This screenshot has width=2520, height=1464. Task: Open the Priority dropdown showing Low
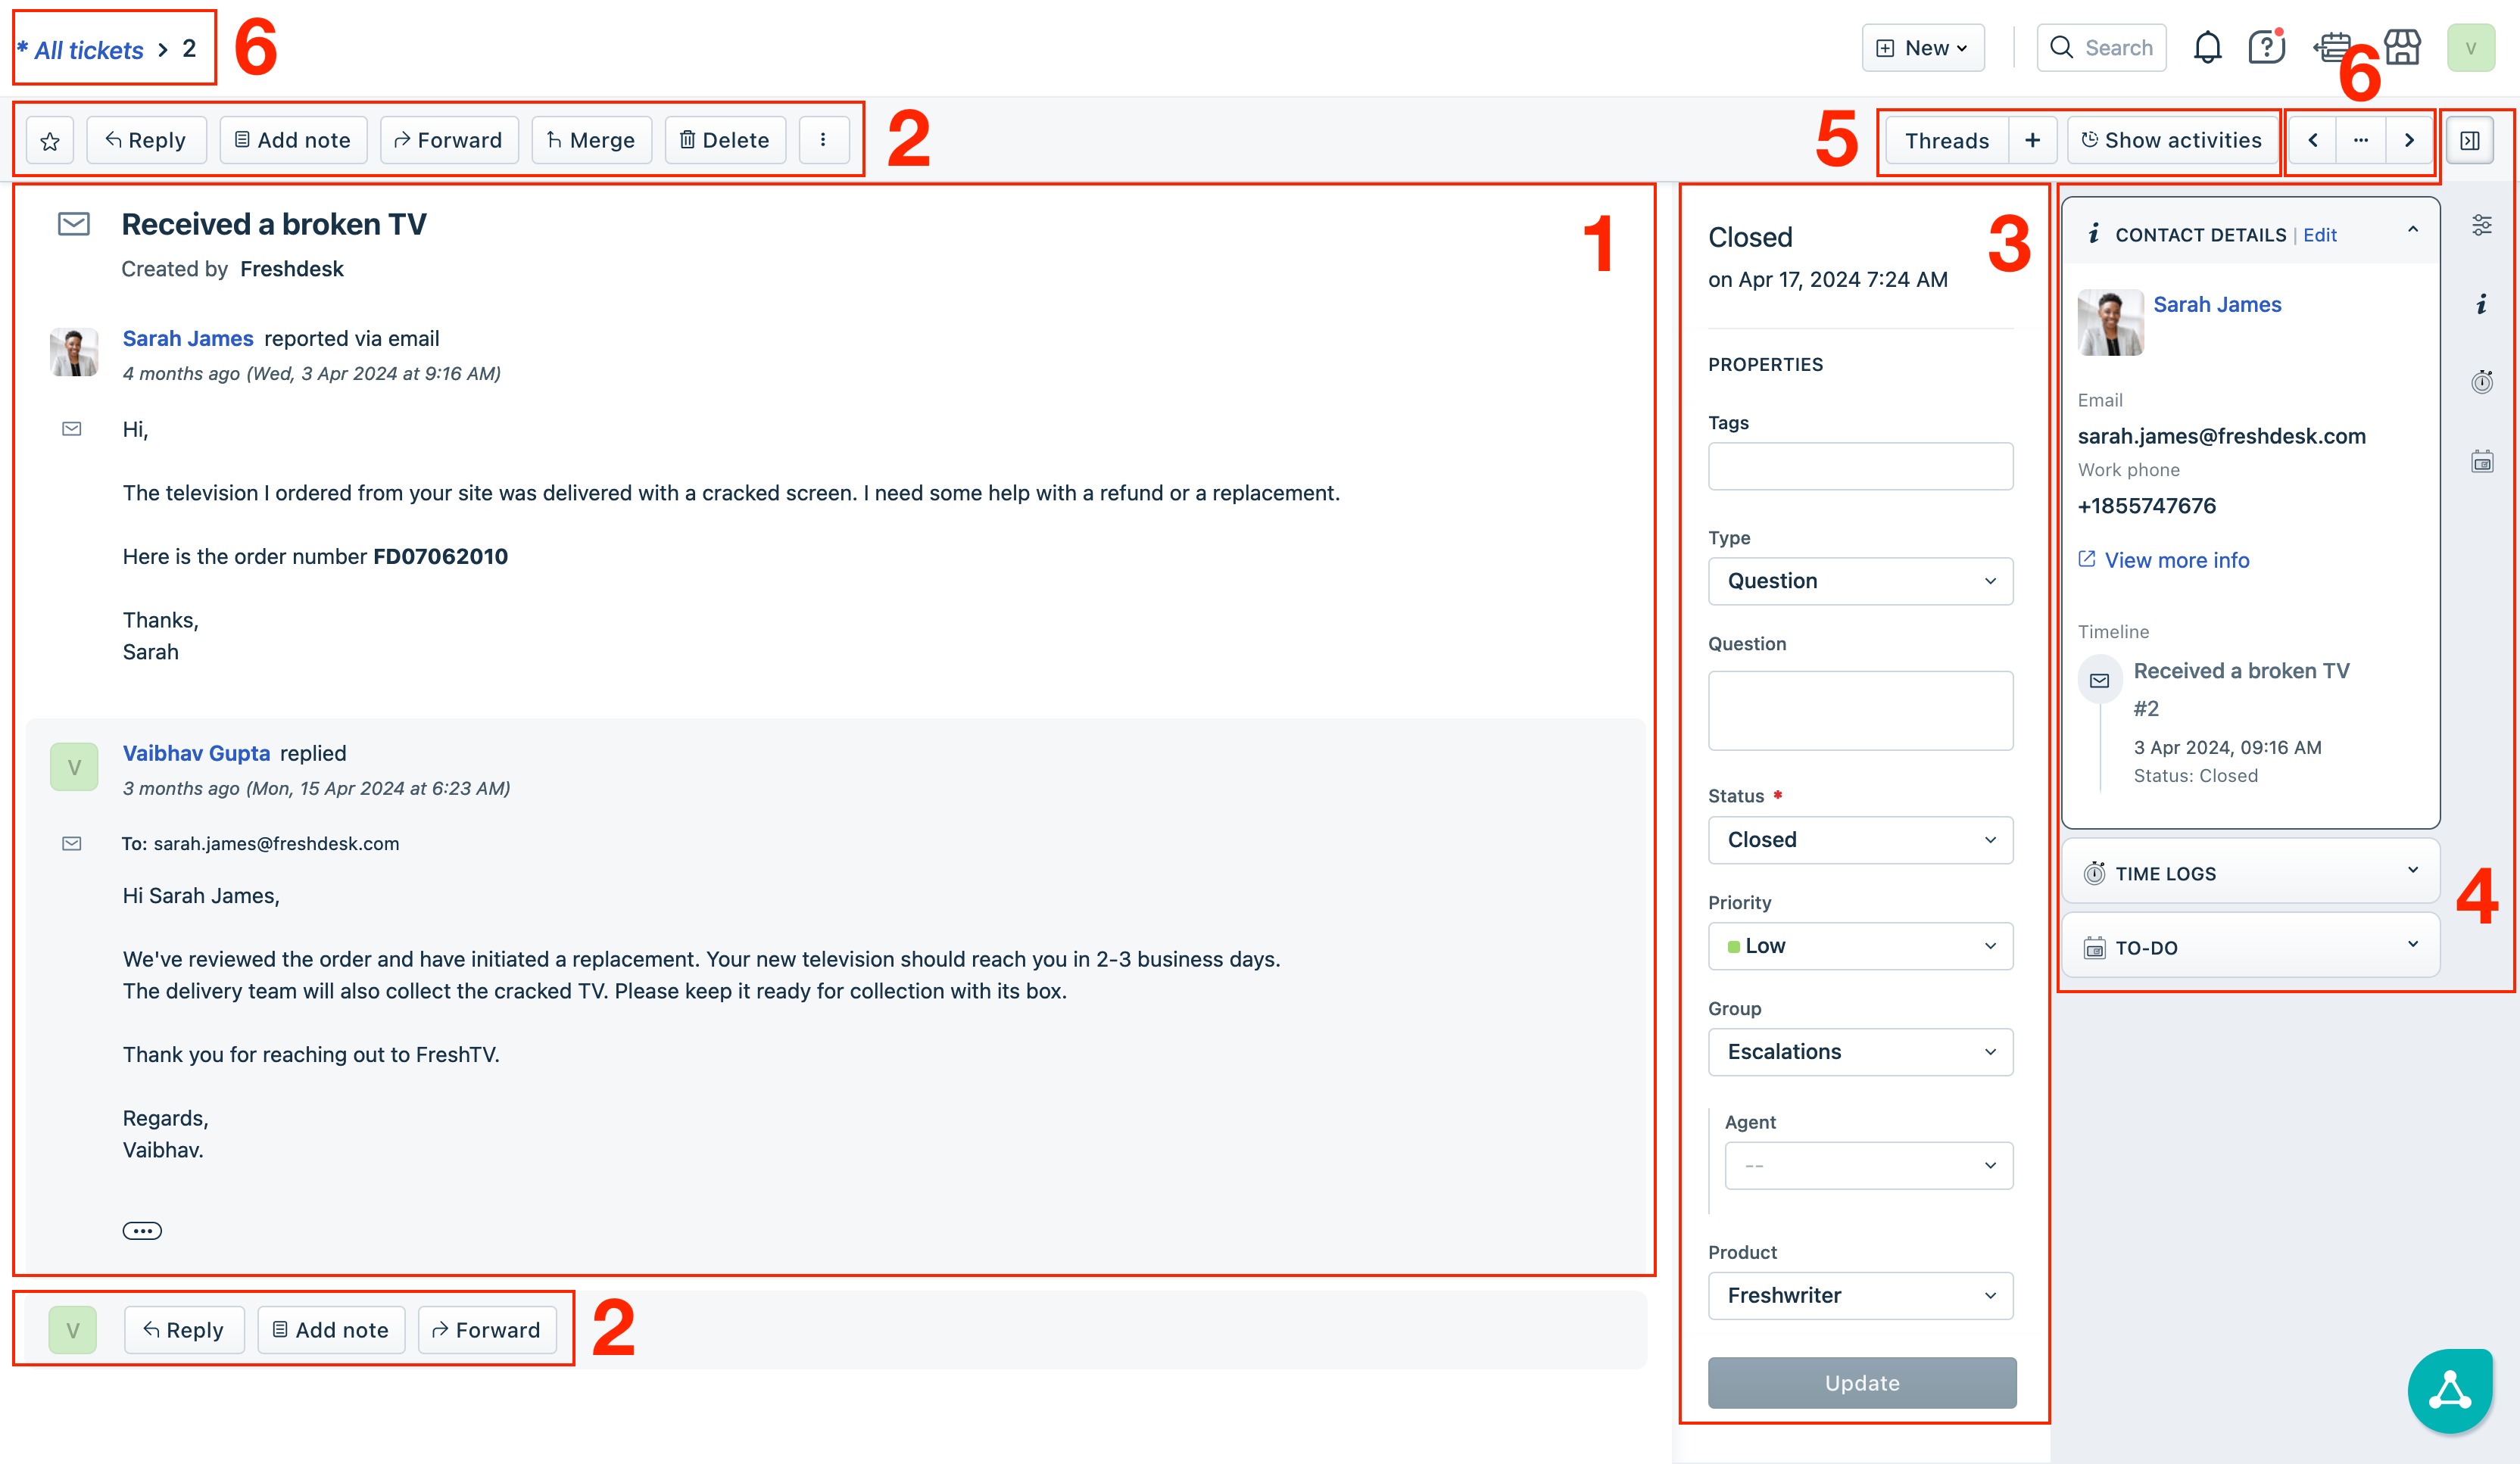pos(1860,946)
